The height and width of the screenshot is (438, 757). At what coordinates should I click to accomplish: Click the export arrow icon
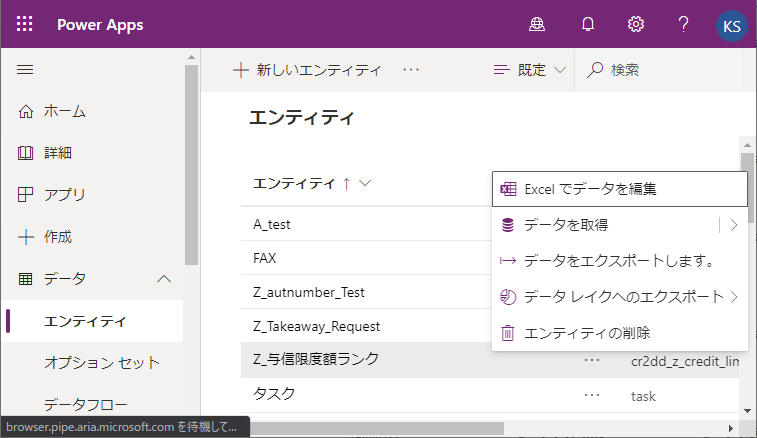coord(508,261)
